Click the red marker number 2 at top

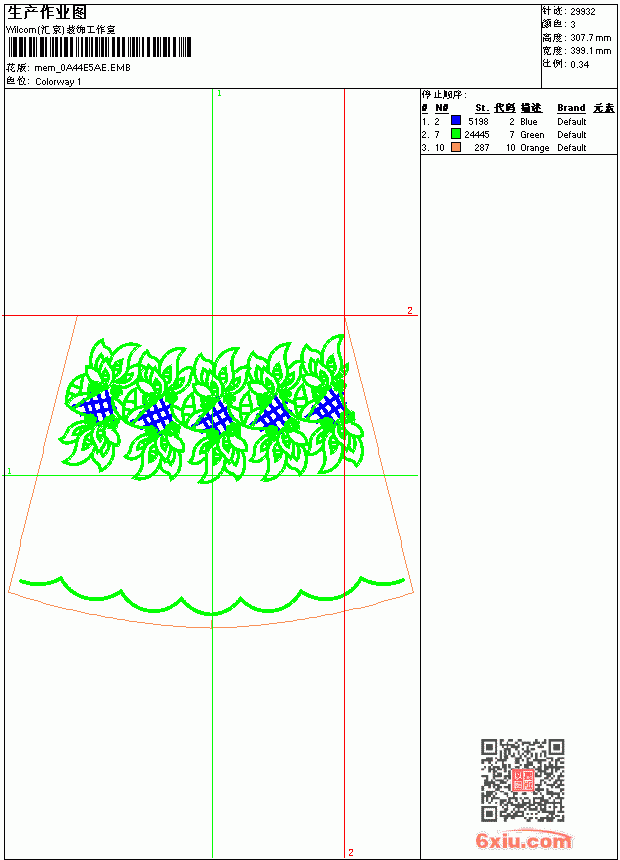409,310
